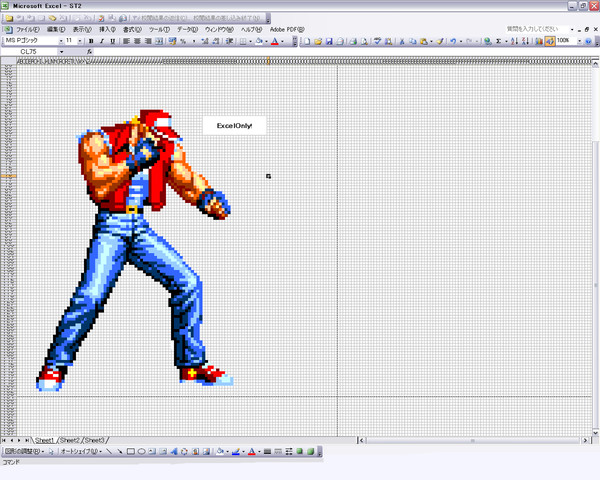Decrease decimal places
600x480 pixels.
pos(216,41)
